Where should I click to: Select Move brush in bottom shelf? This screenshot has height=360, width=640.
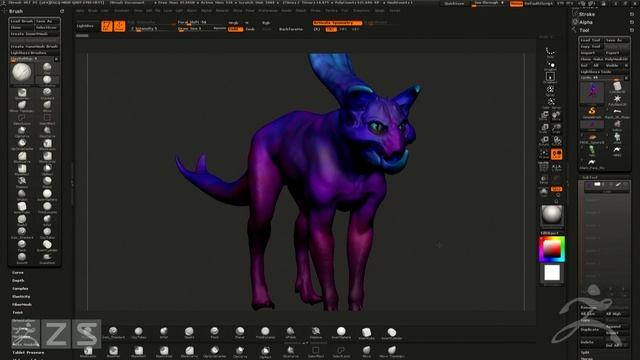point(366,351)
